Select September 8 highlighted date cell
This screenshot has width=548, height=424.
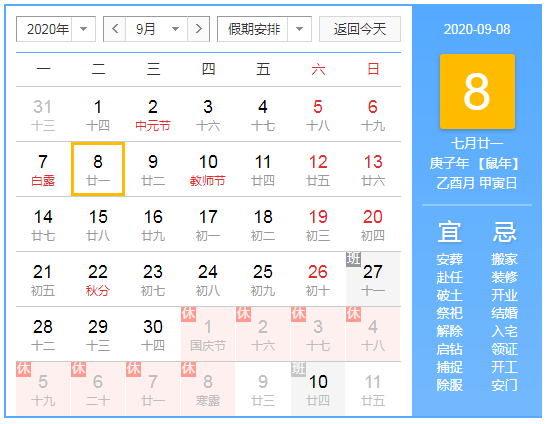click(x=98, y=169)
